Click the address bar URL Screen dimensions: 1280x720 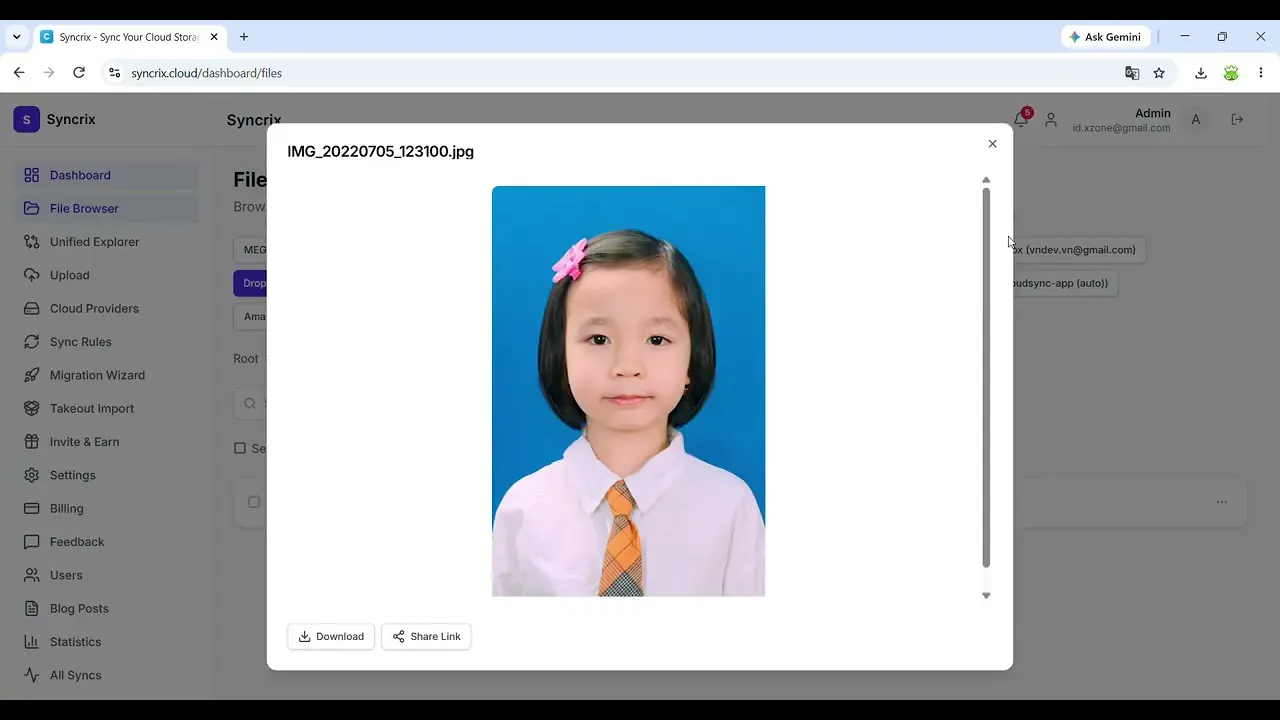tap(207, 73)
